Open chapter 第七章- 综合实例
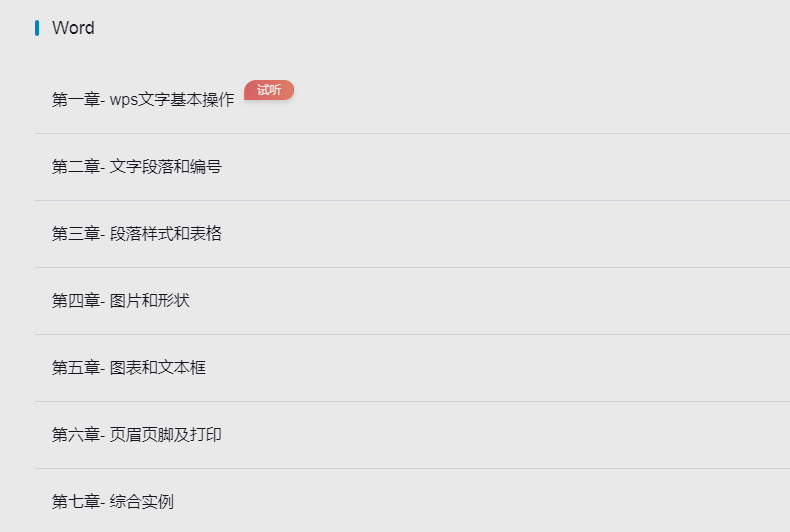Screen dimensions: 790x532 point(412,500)
